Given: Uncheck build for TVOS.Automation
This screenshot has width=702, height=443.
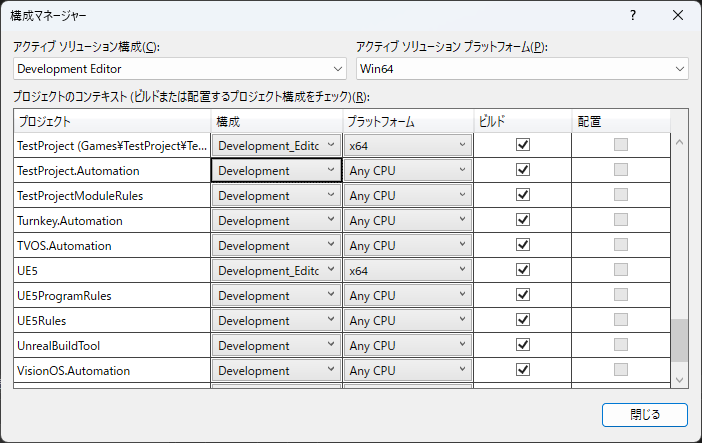Looking at the screenshot, I should tap(523, 245).
